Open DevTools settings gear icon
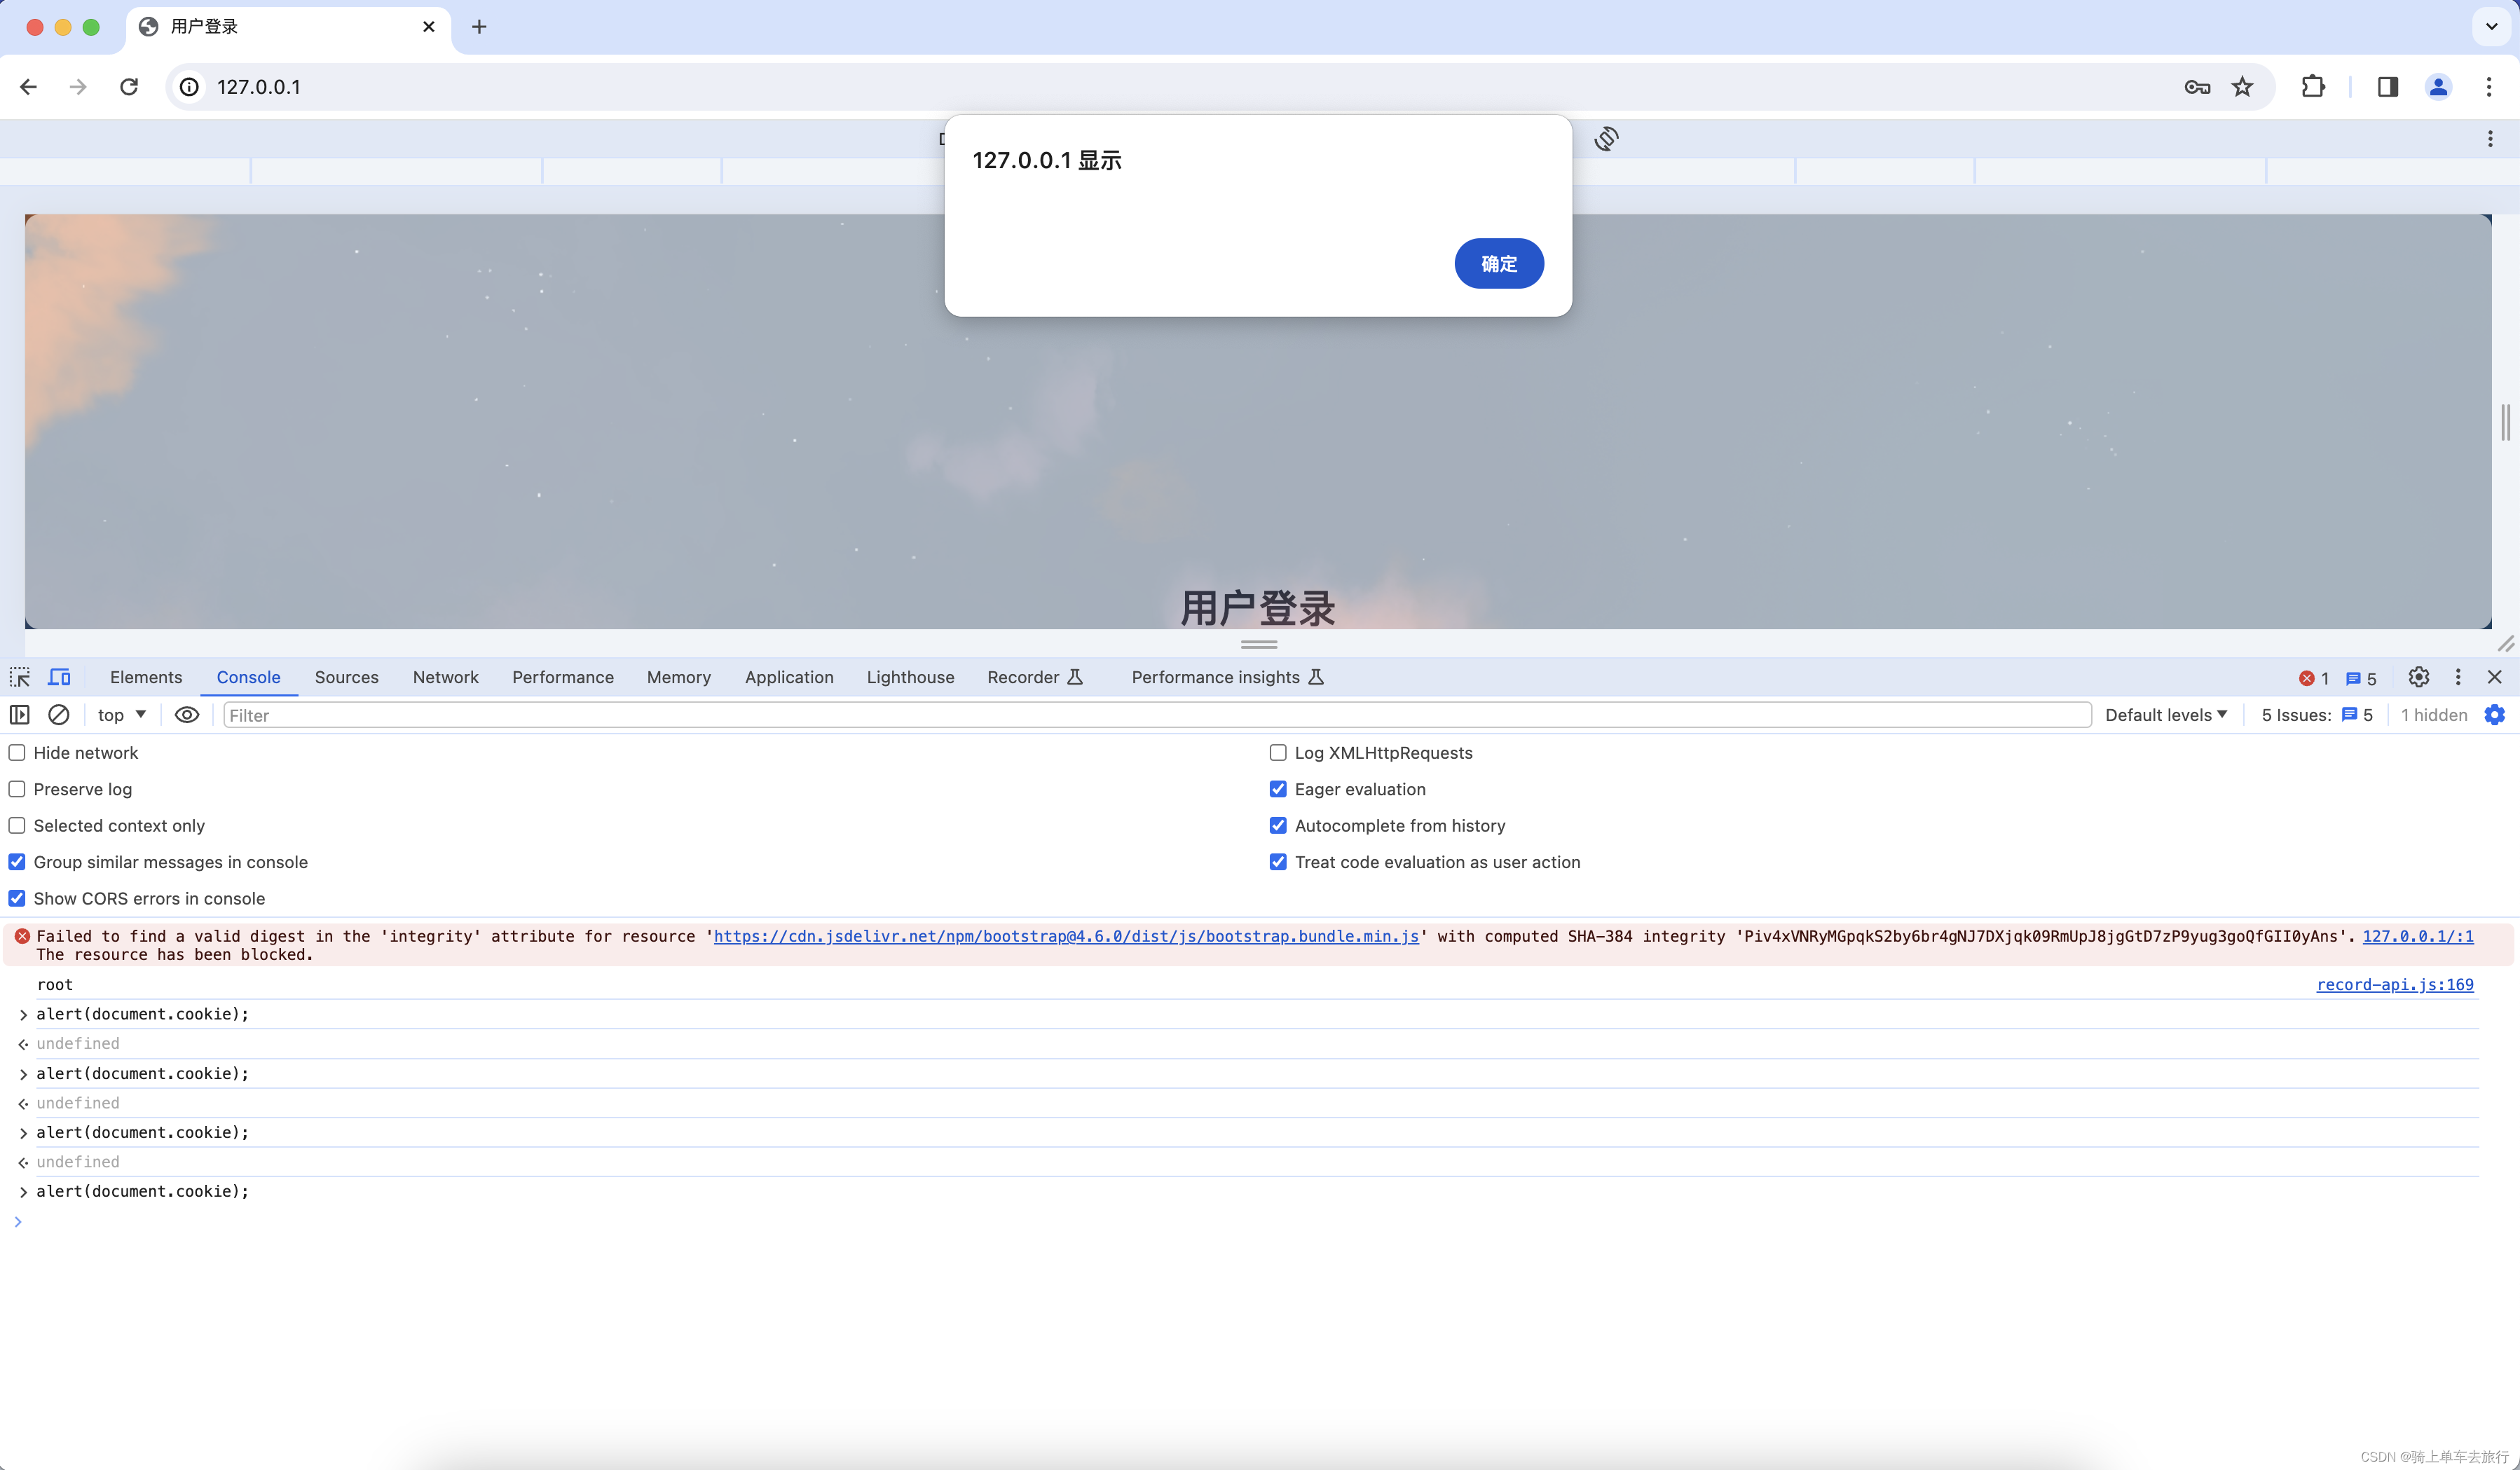 [x=2418, y=677]
